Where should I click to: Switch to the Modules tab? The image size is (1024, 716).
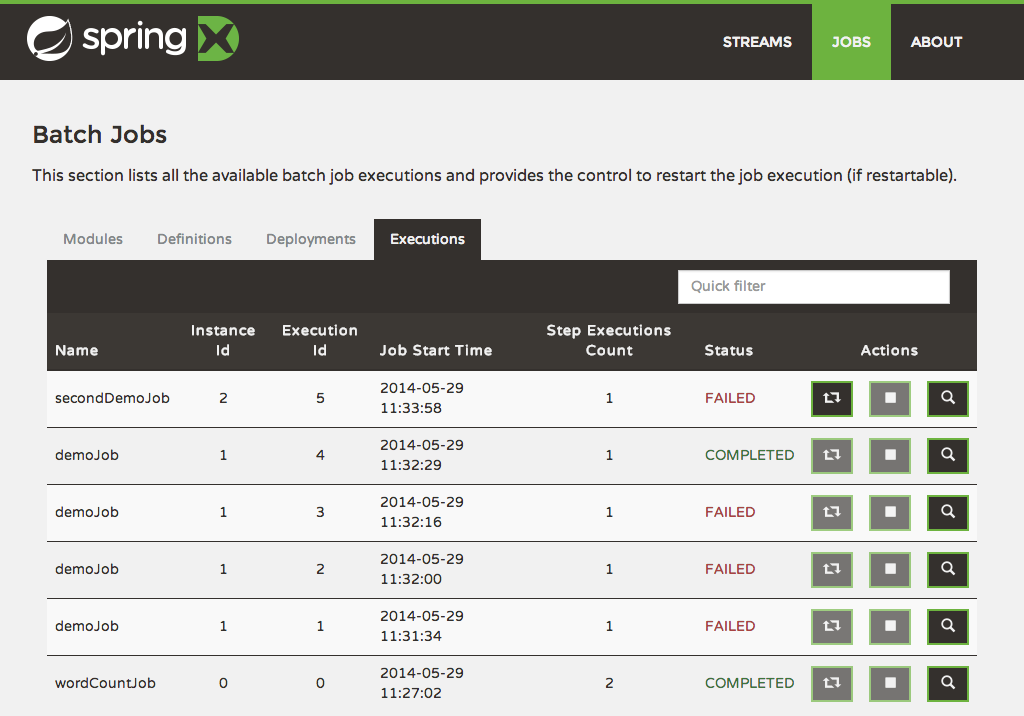[93, 239]
